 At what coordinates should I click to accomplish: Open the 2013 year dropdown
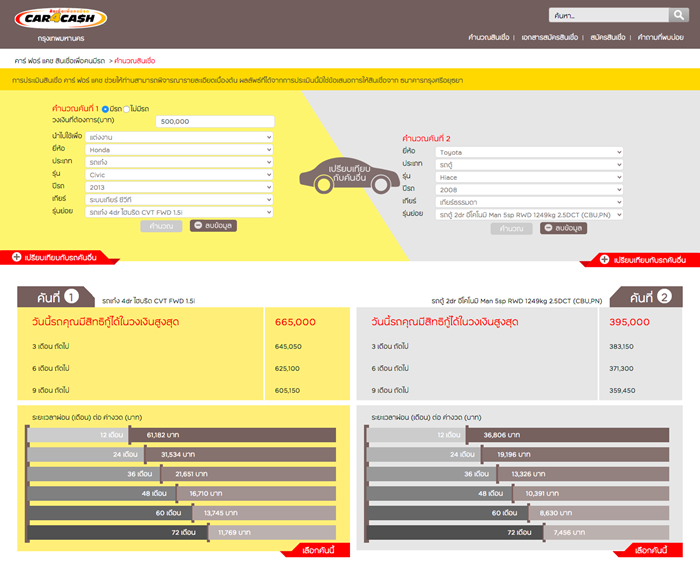179,187
